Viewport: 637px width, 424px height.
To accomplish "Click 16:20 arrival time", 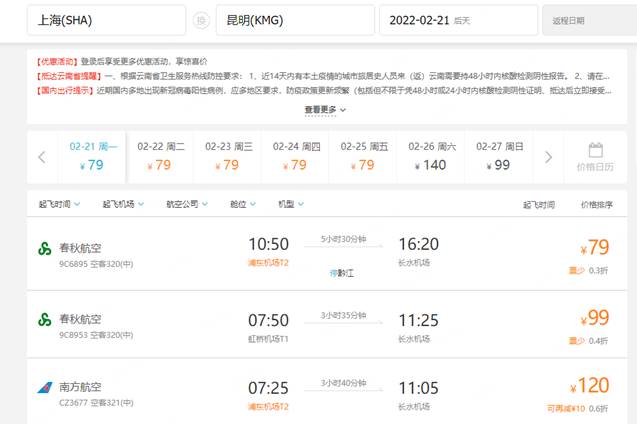I will [418, 244].
